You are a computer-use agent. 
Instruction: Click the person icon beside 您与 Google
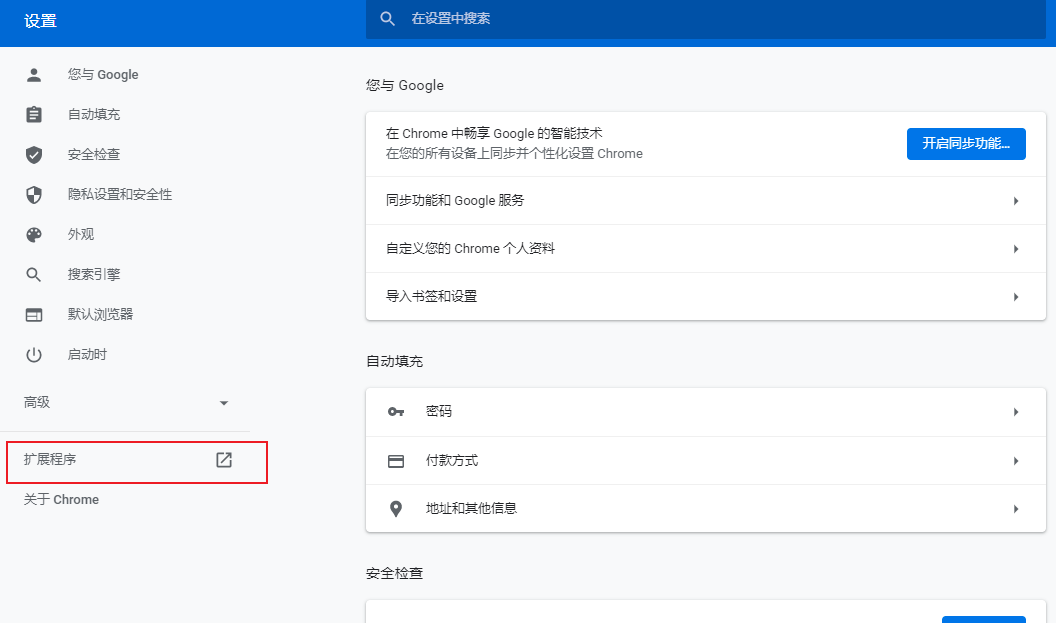coord(34,75)
